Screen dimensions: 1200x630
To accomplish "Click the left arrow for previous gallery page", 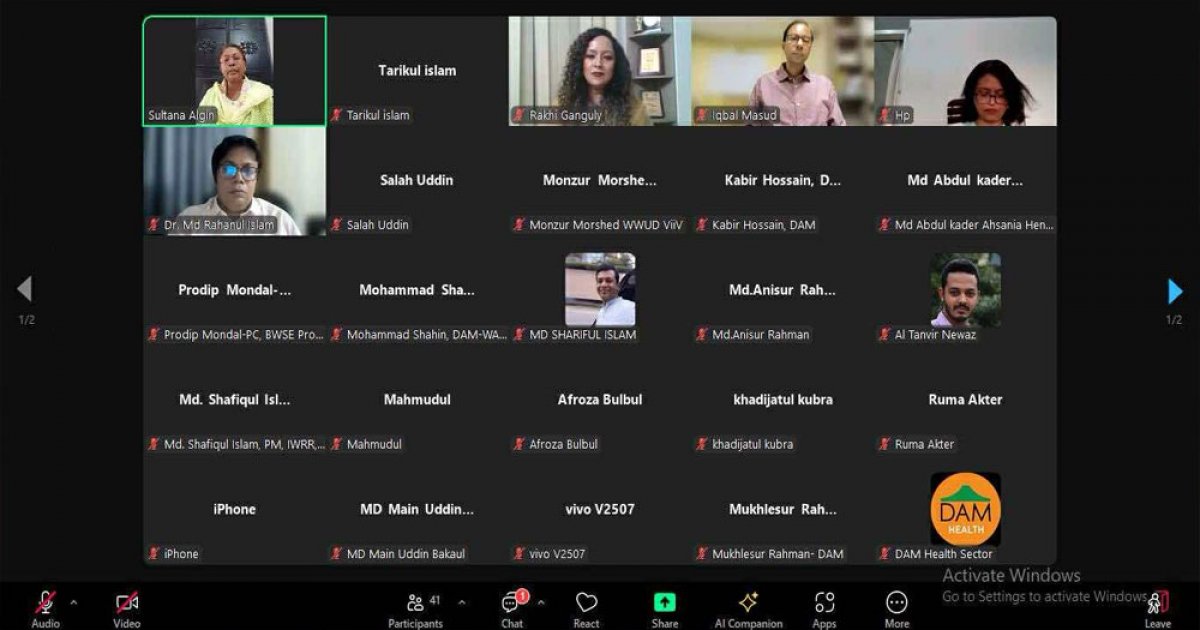I will pos(25,291).
